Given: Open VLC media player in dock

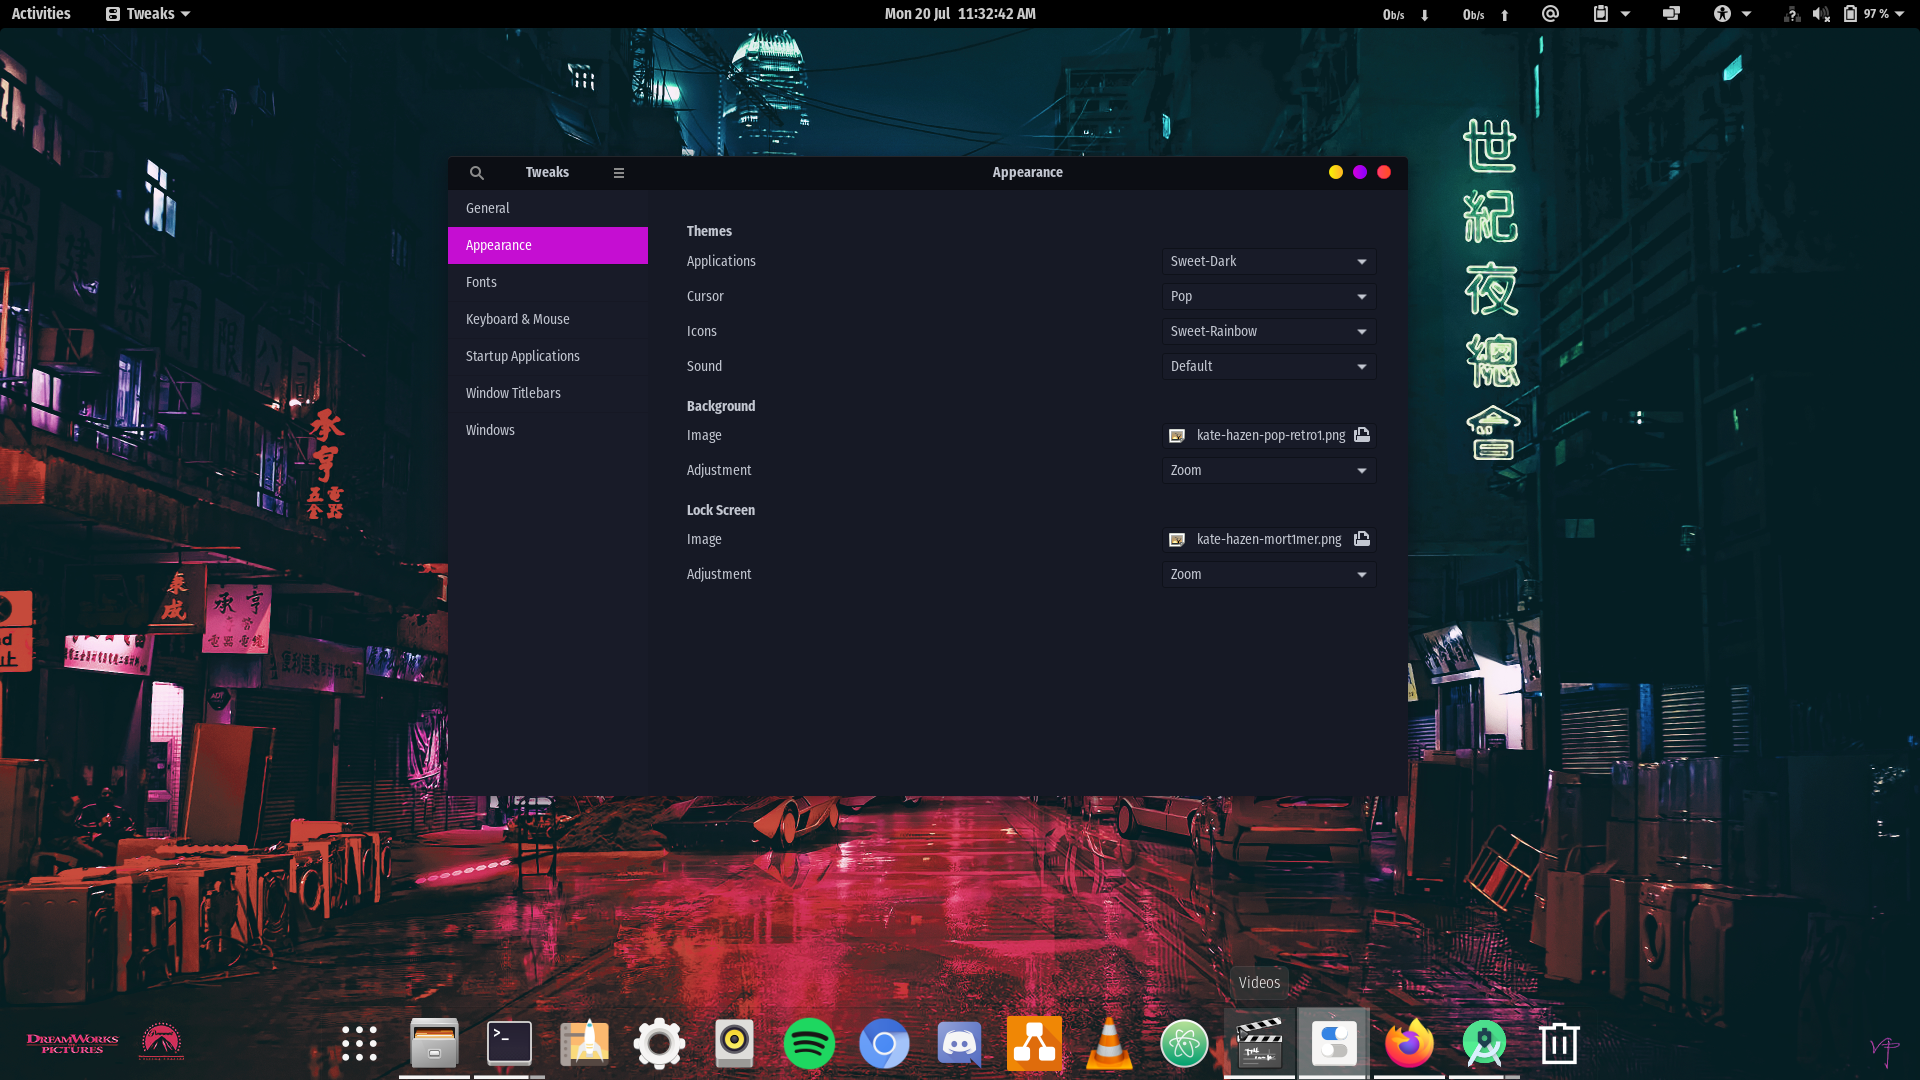Looking at the screenshot, I should click(1109, 1044).
